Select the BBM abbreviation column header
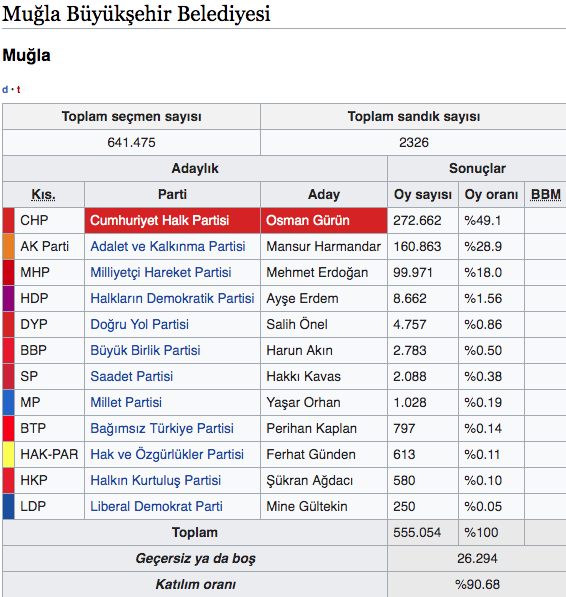This screenshot has width=566, height=597. click(546, 195)
